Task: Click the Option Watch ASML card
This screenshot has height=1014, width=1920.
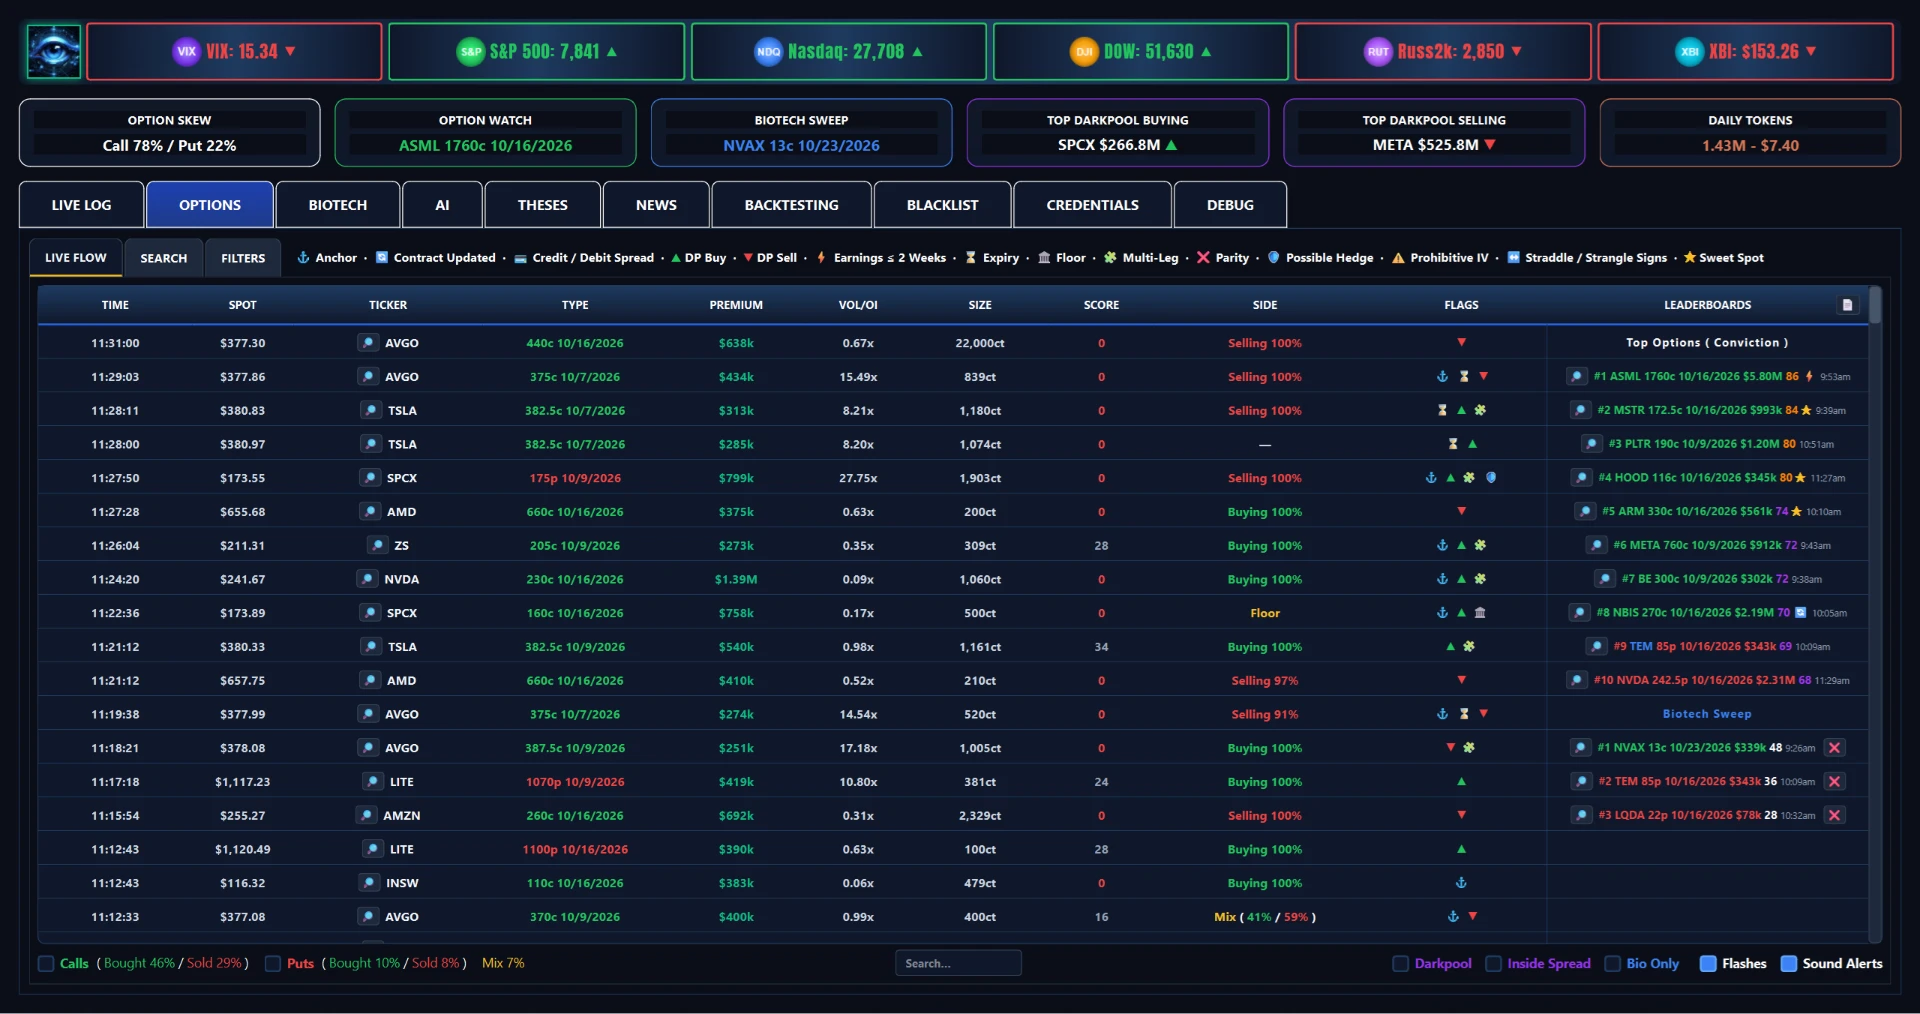Action: [x=485, y=133]
